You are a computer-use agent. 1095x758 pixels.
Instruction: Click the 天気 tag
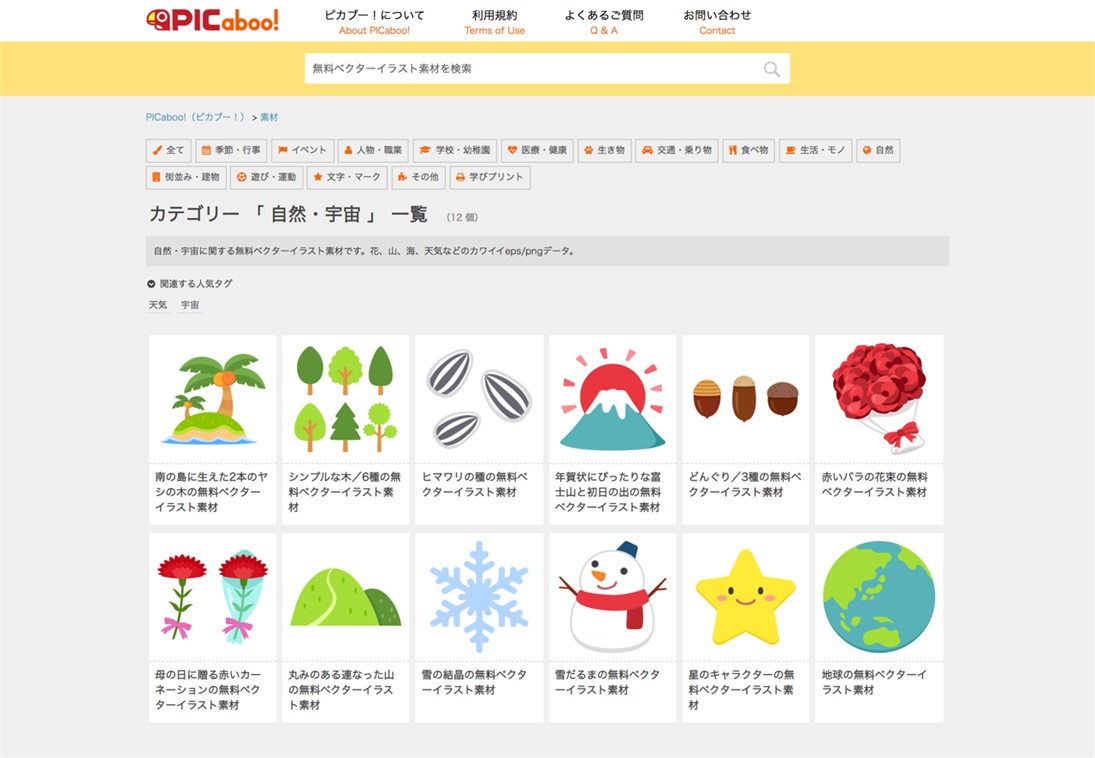pos(158,305)
